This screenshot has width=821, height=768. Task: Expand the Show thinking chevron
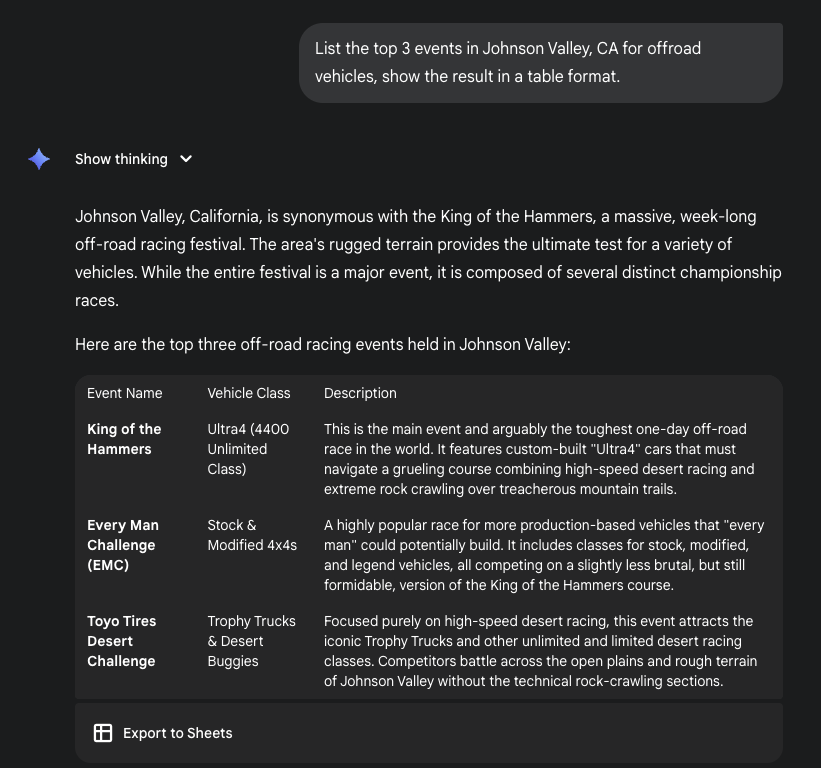(186, 159)
